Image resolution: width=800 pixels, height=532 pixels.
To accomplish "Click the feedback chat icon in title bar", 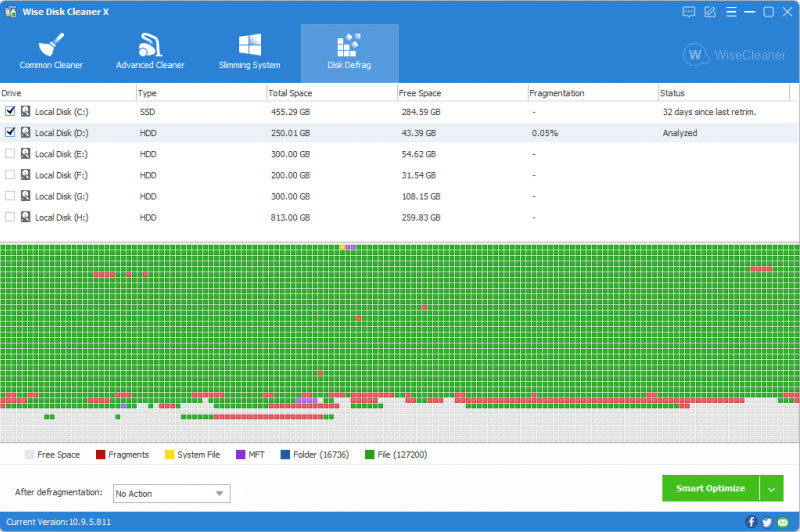I will pos(689,12).
